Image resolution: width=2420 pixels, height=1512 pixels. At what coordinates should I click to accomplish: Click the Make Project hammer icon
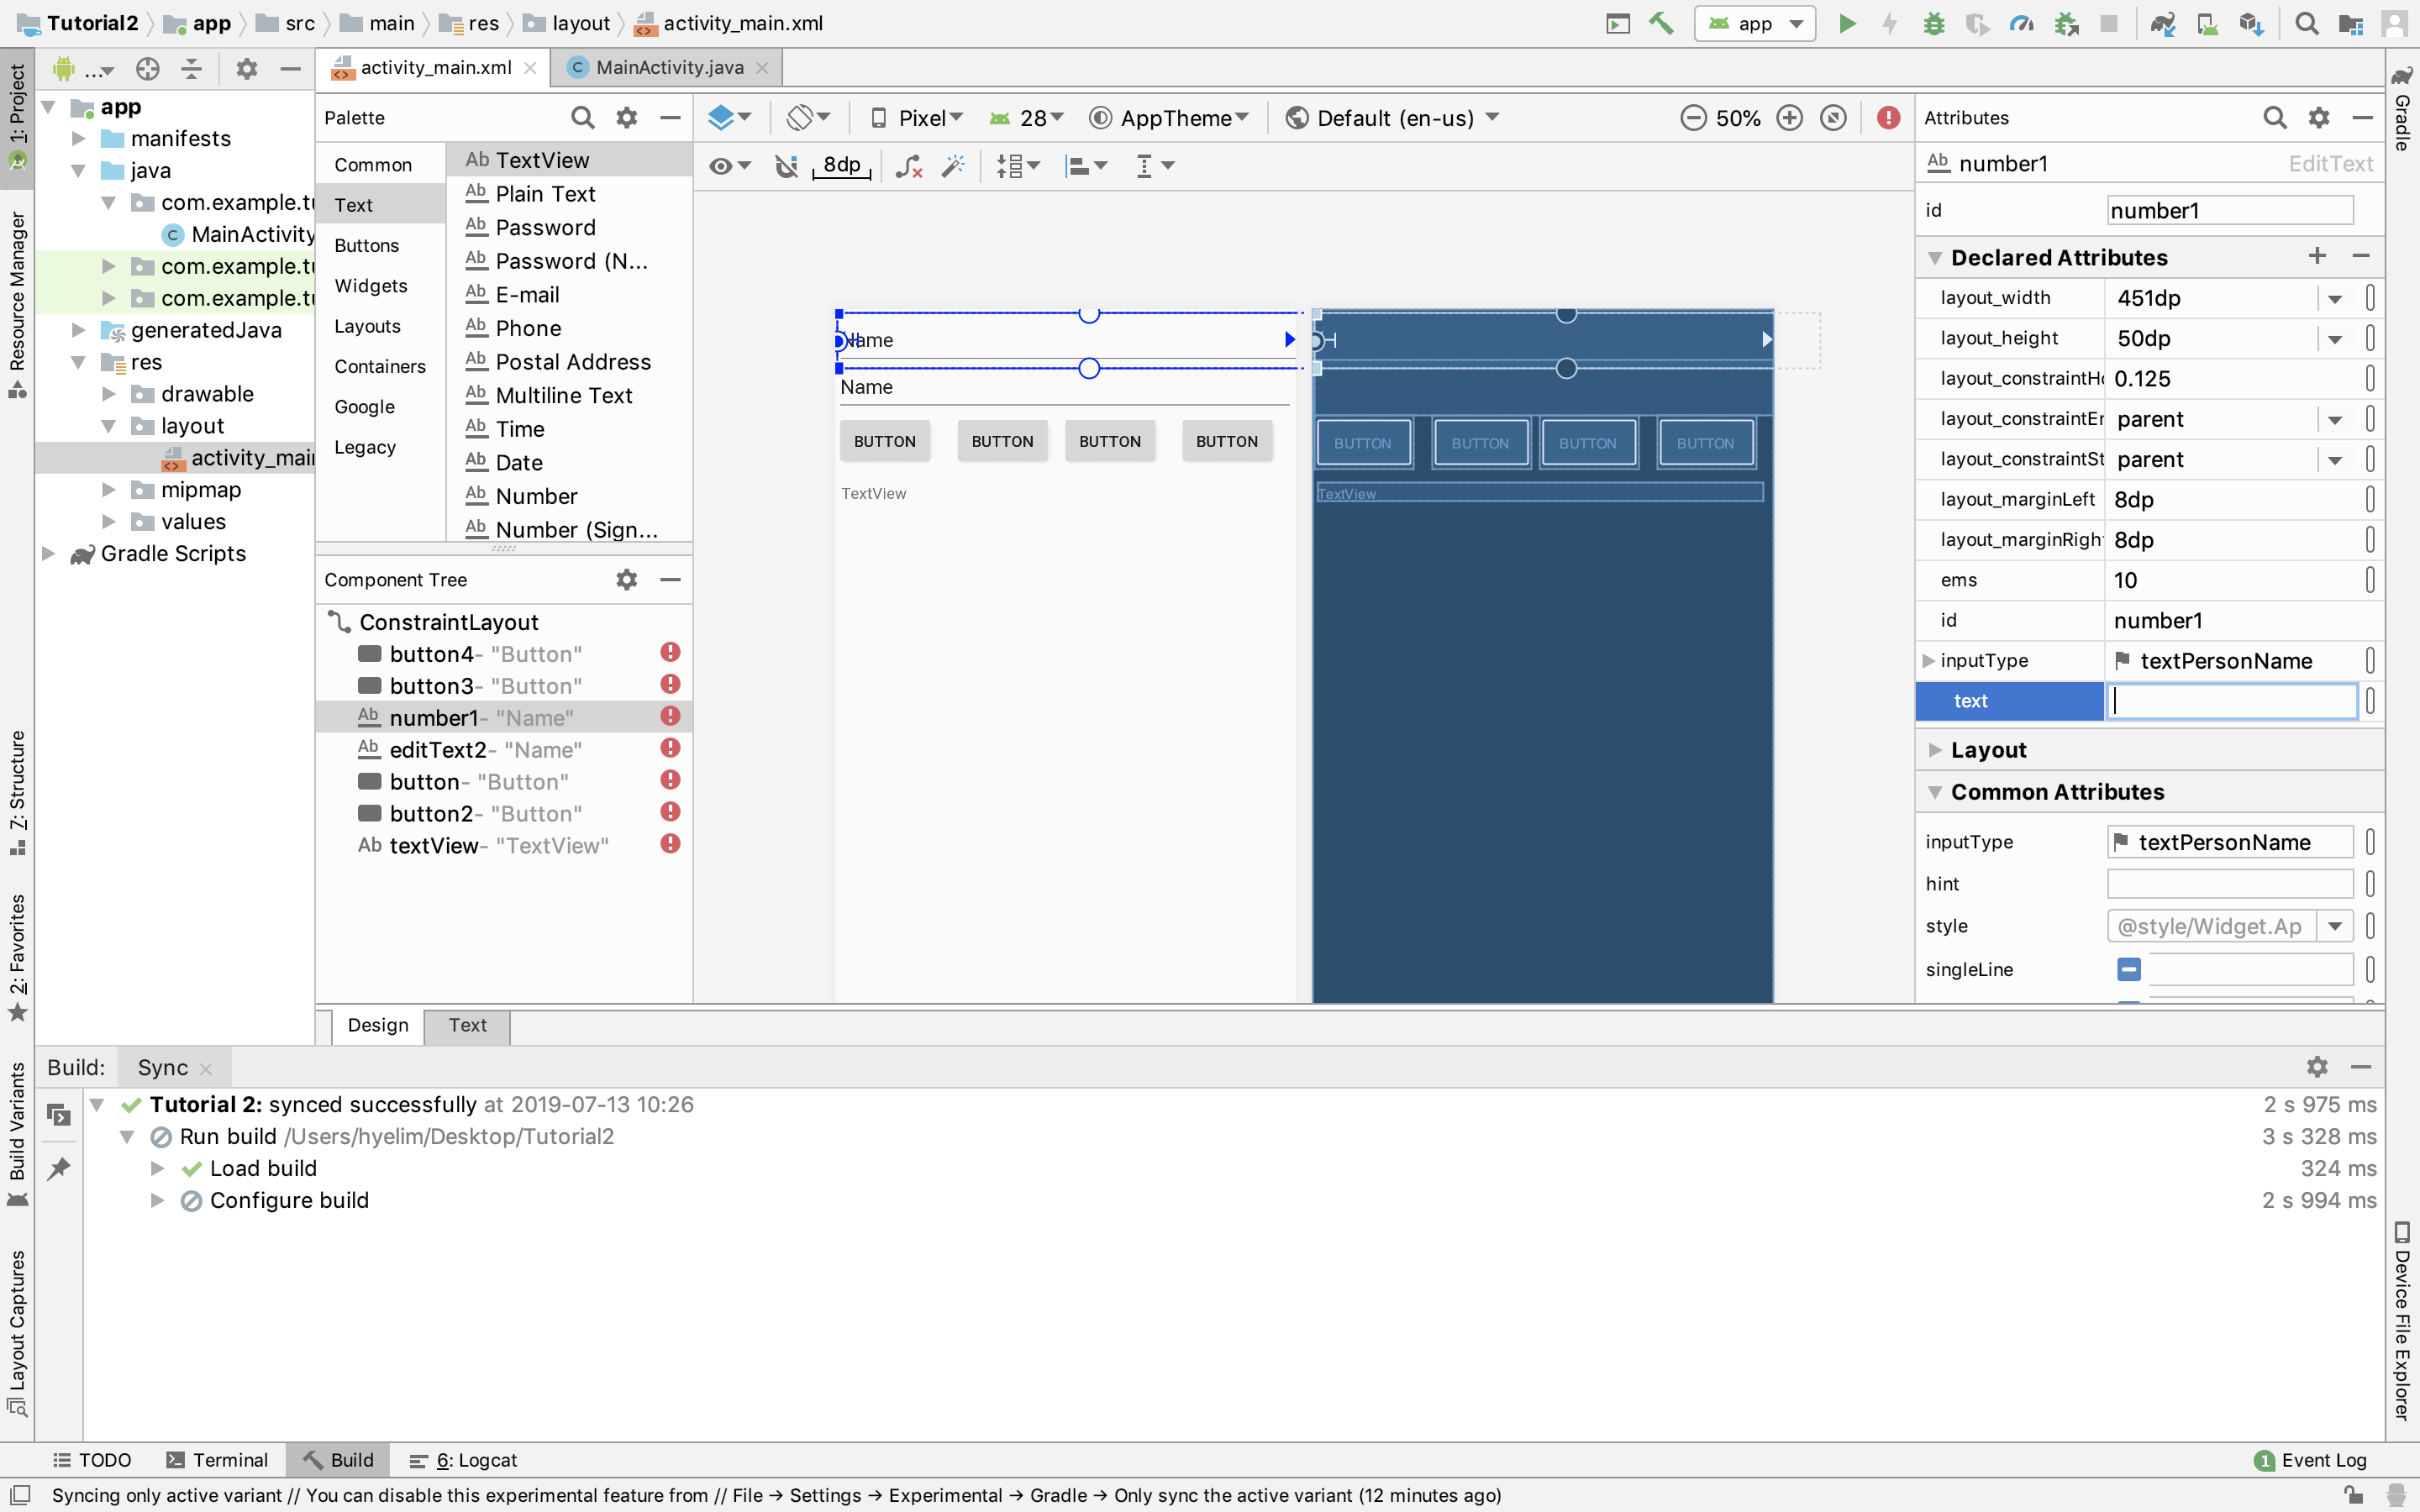tap(1661, 23)
